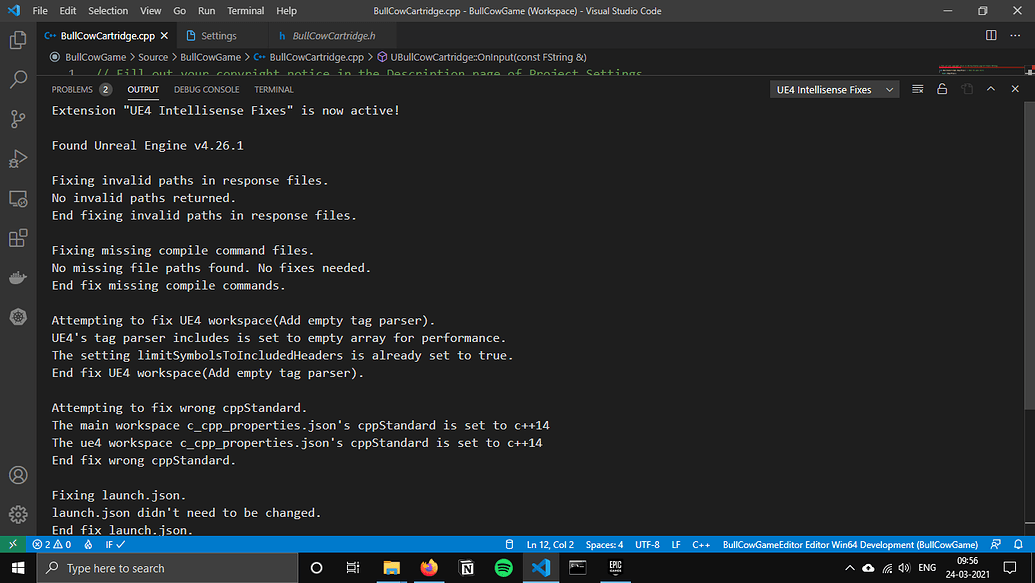
Task: Launch Spotify from the taskbar
Action: [503, 568]
